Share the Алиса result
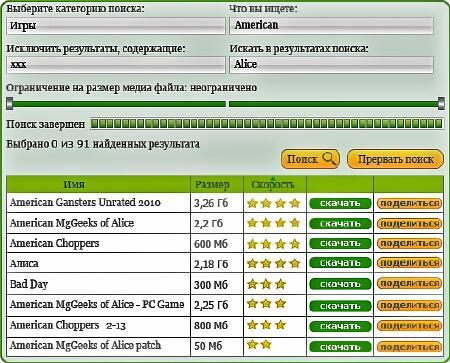The image size is (450, 363). point(409,263)
